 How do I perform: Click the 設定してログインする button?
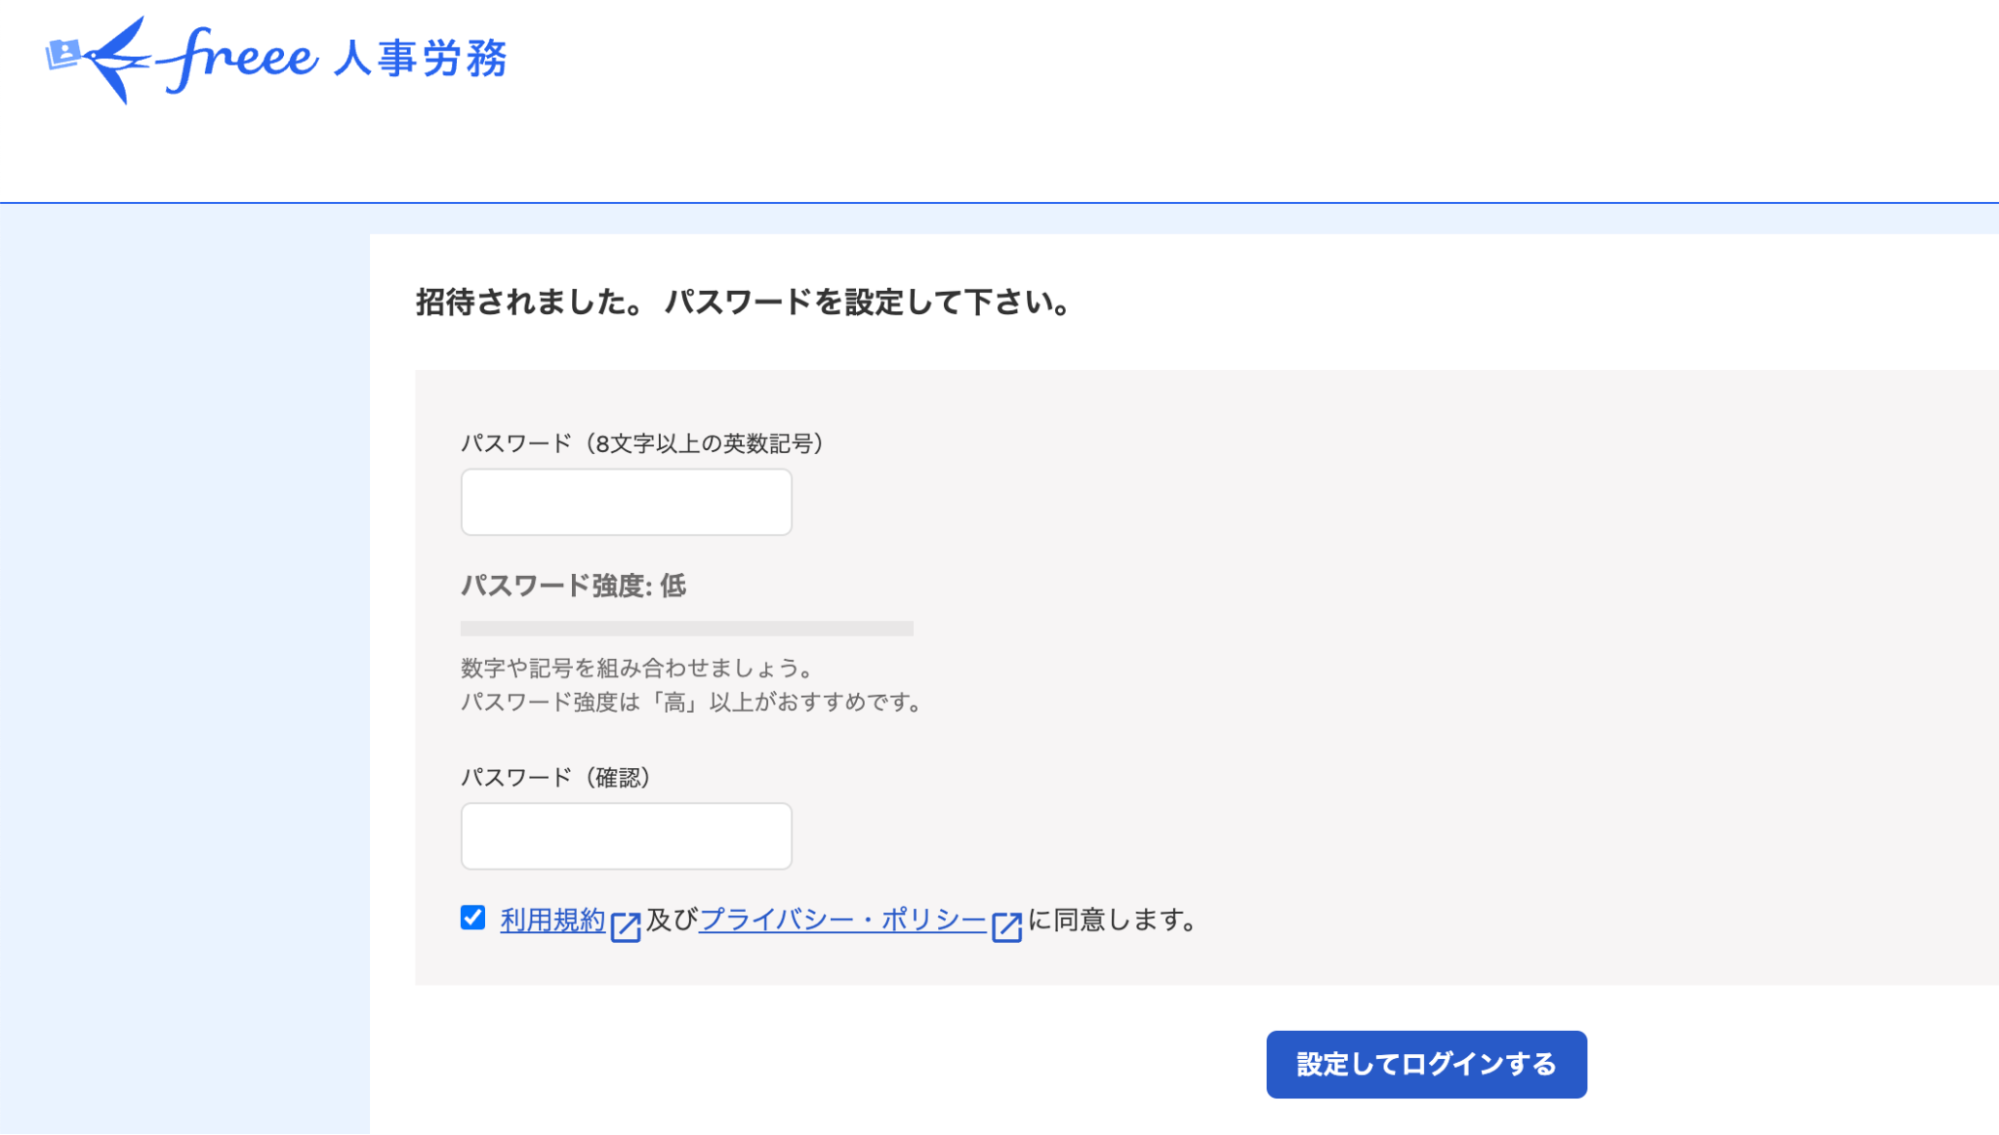tap(1426, 1064)
